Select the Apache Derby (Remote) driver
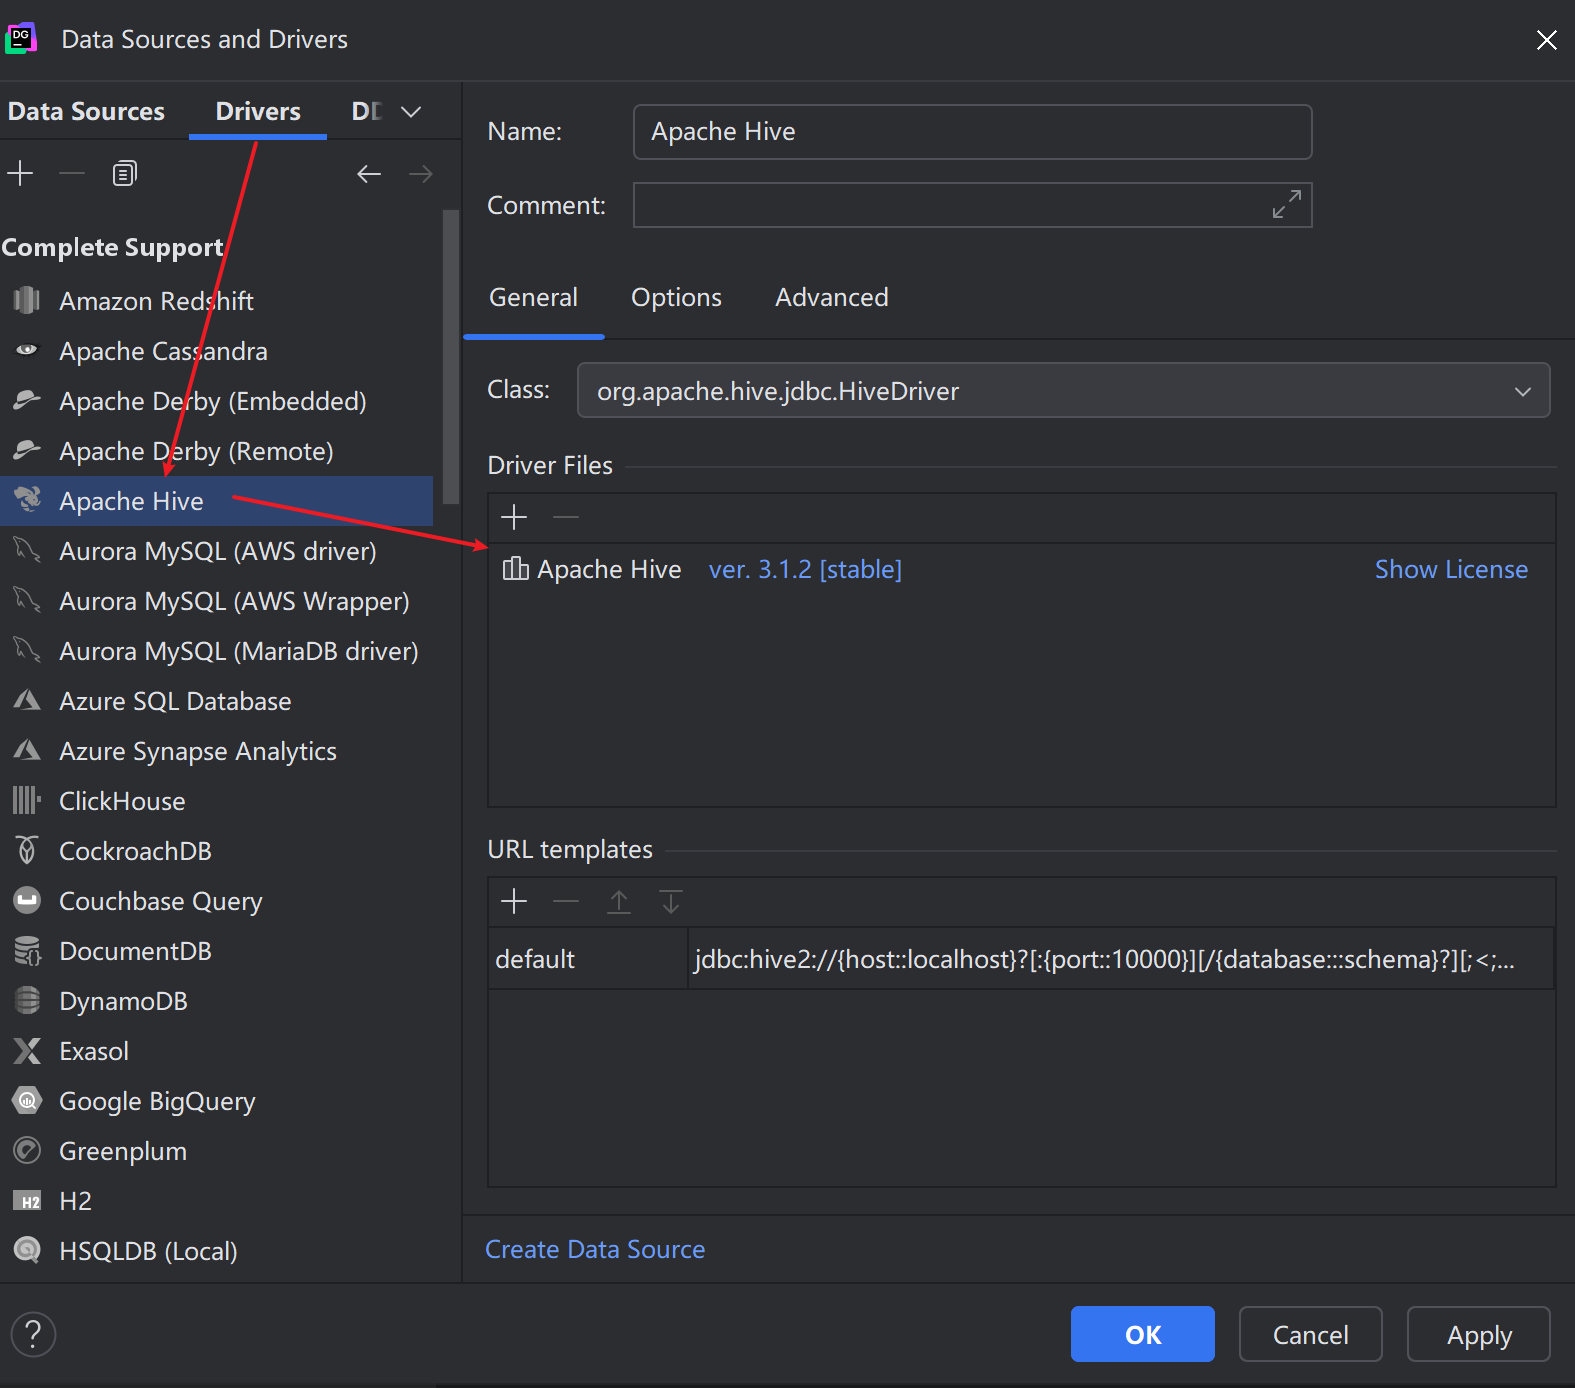The image size is (1575, 1388). click(217, 451)
